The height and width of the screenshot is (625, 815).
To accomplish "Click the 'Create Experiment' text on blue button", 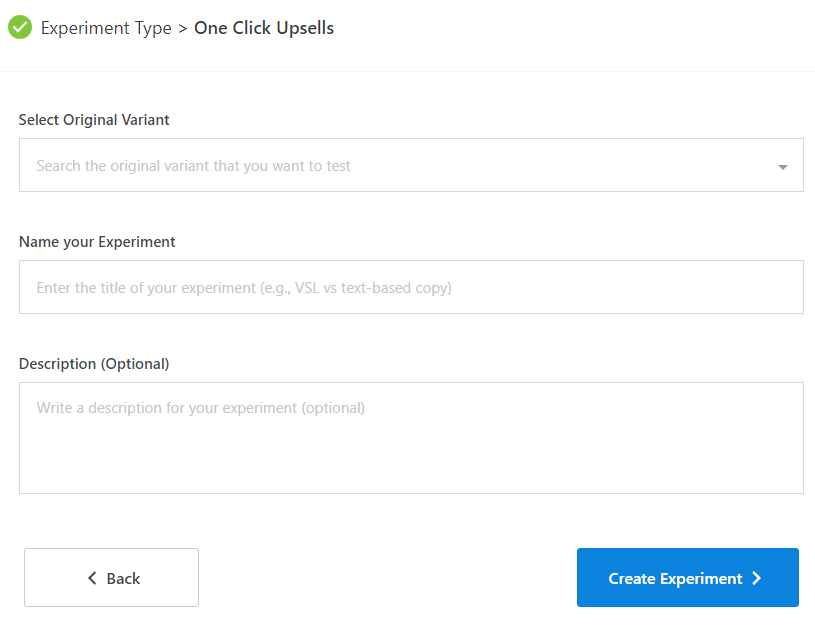I will click(675, 578).
